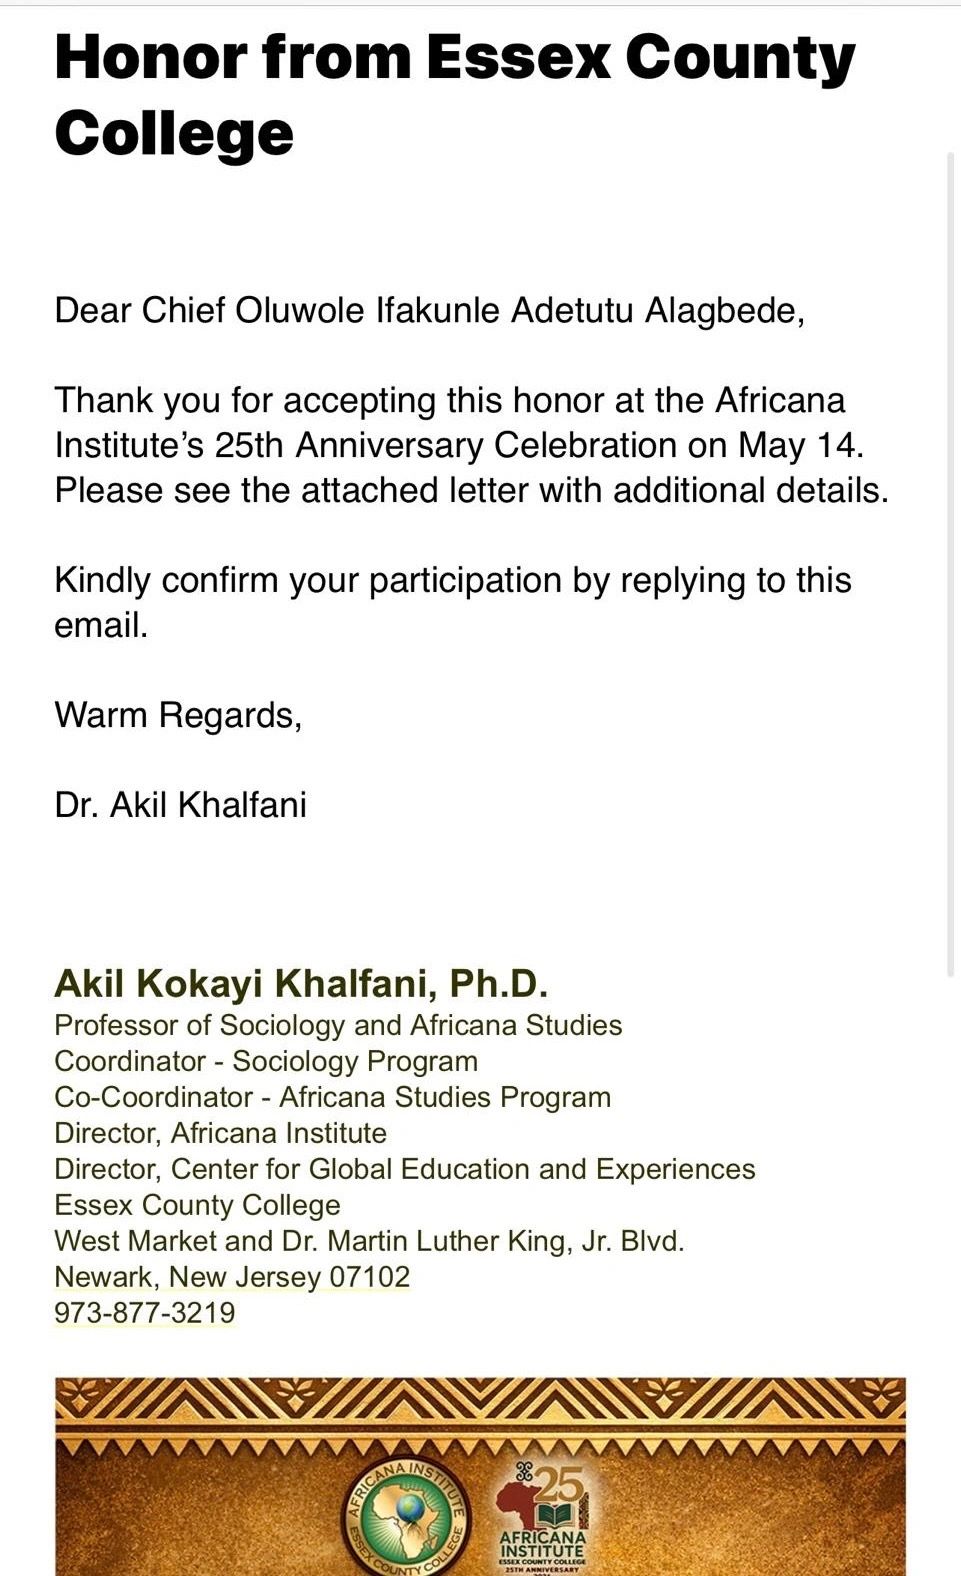Tap the phone number 973-877-3219

pyautogui.click(x=145, y=1313)
